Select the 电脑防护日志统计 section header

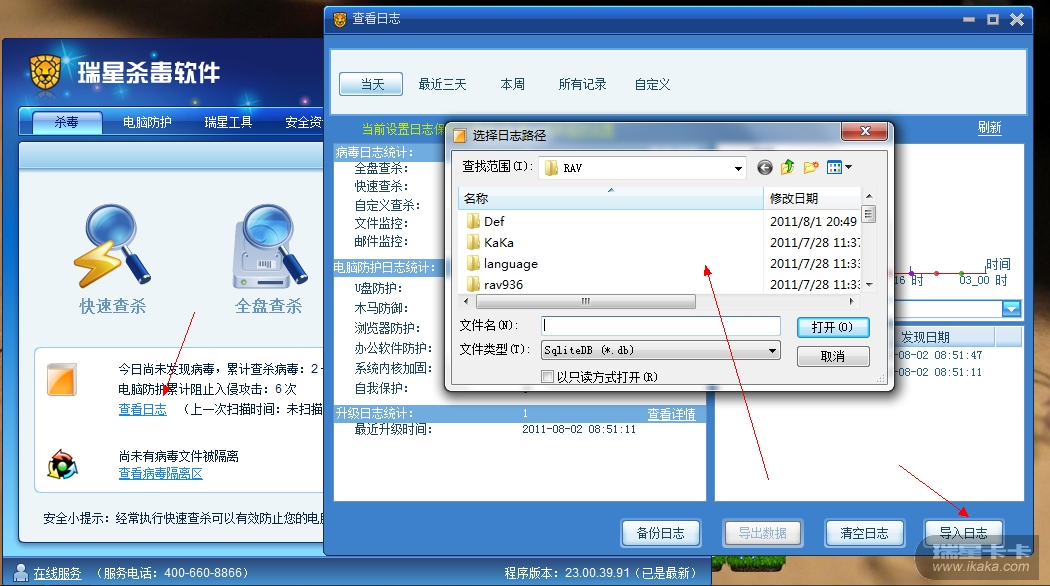coord(384,268)
